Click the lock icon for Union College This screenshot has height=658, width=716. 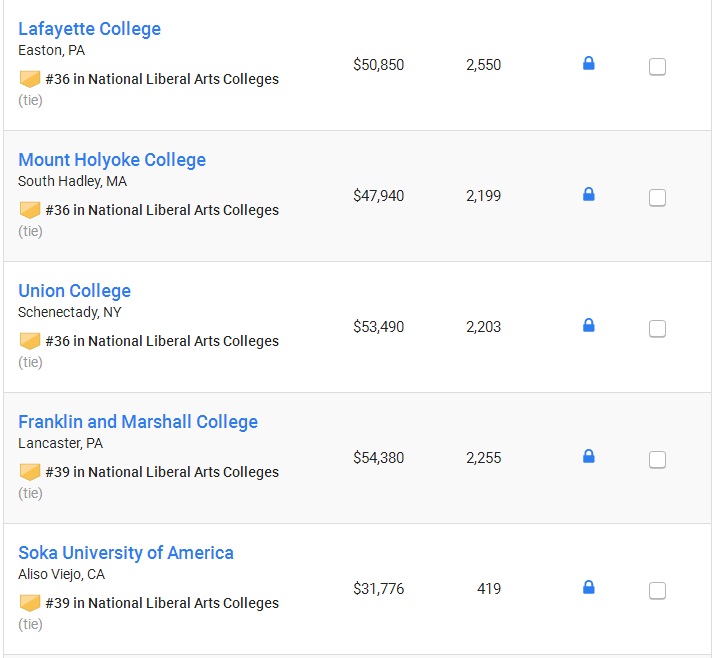click(589, 325)
